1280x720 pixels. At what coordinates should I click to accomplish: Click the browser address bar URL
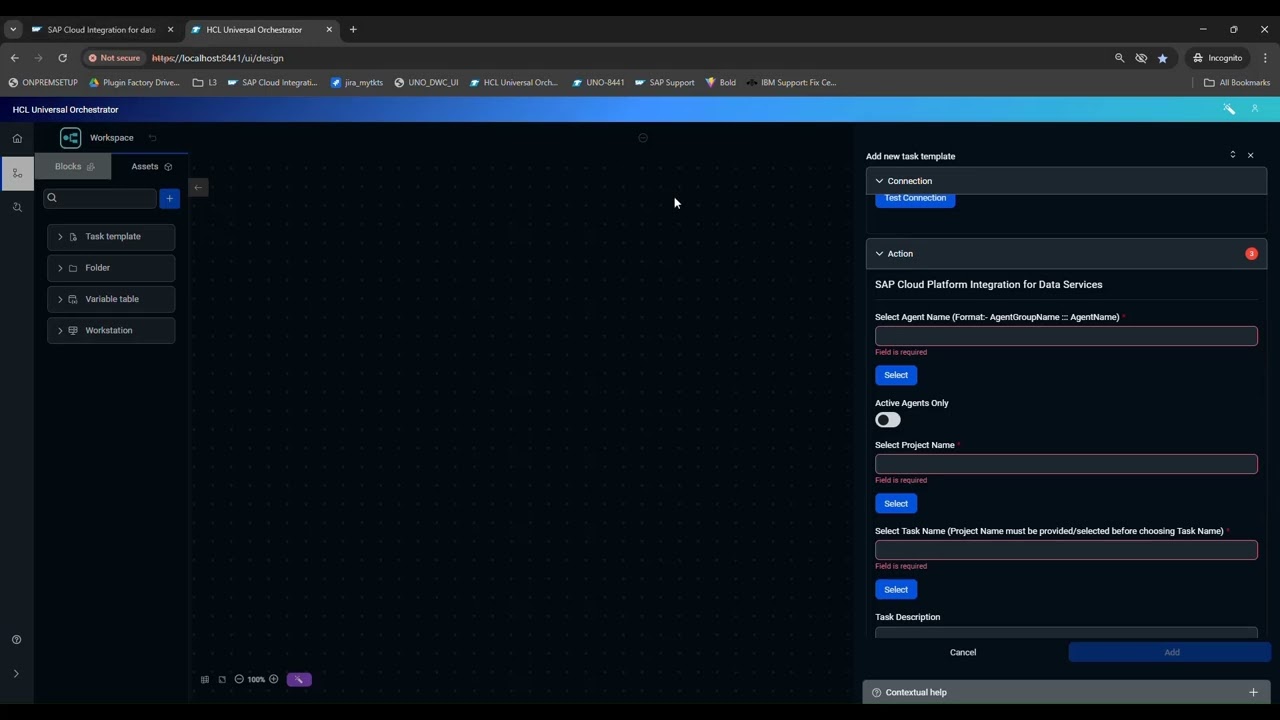218,58
